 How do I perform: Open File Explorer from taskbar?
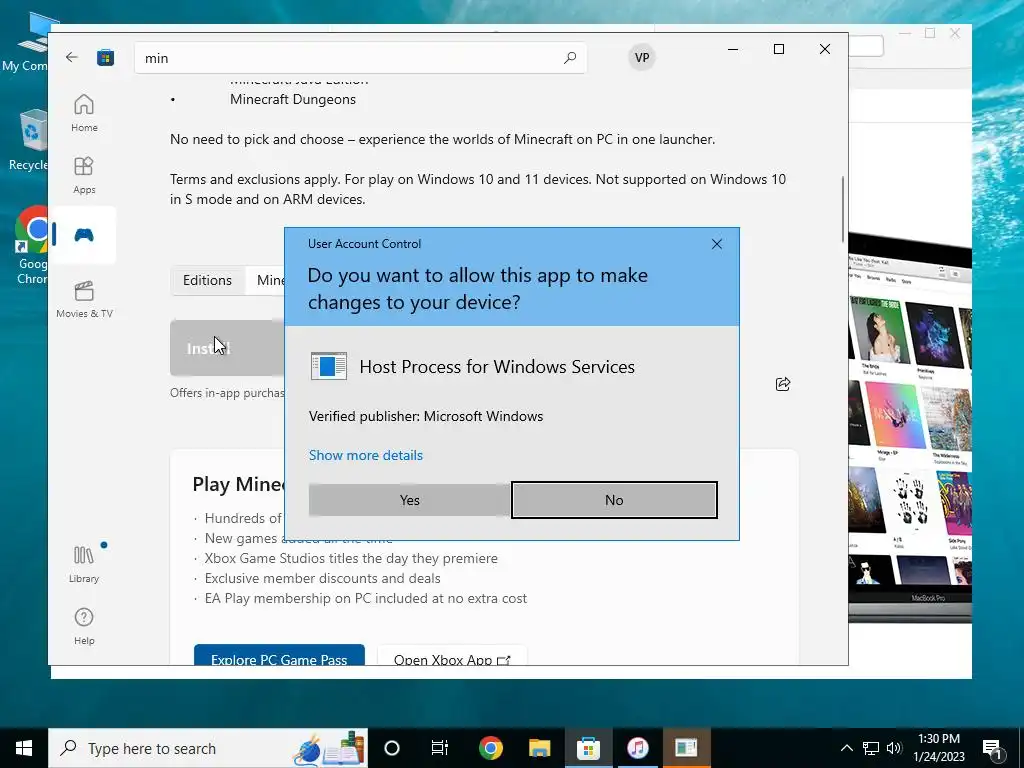(539, 748)
